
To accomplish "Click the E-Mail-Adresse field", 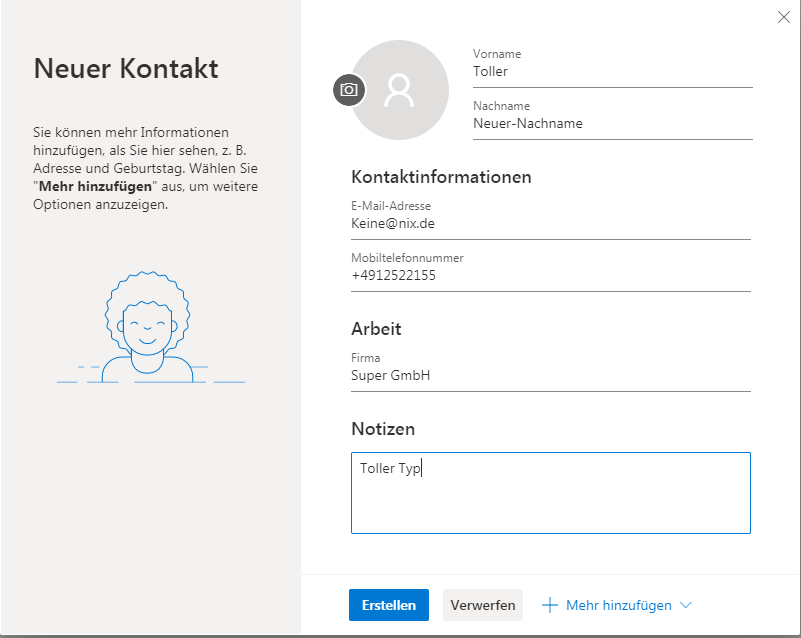I will 550,224.
